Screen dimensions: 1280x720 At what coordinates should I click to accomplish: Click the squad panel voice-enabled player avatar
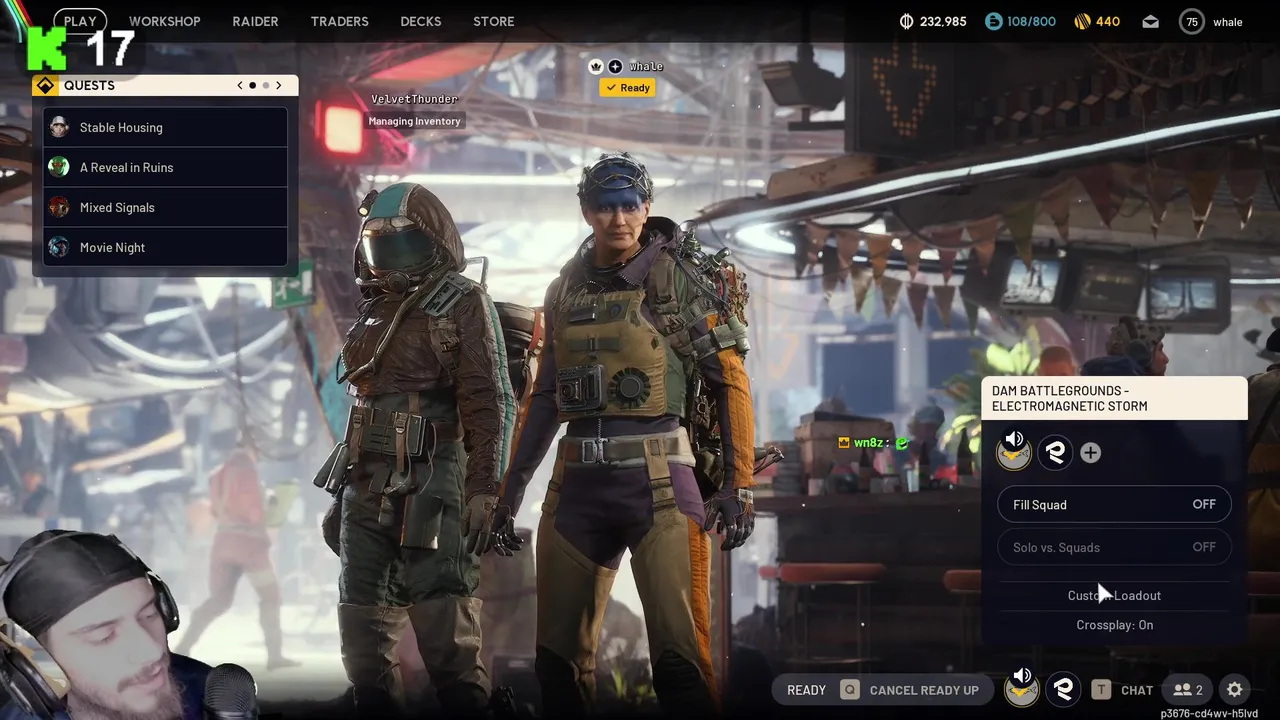point(1015,452)
